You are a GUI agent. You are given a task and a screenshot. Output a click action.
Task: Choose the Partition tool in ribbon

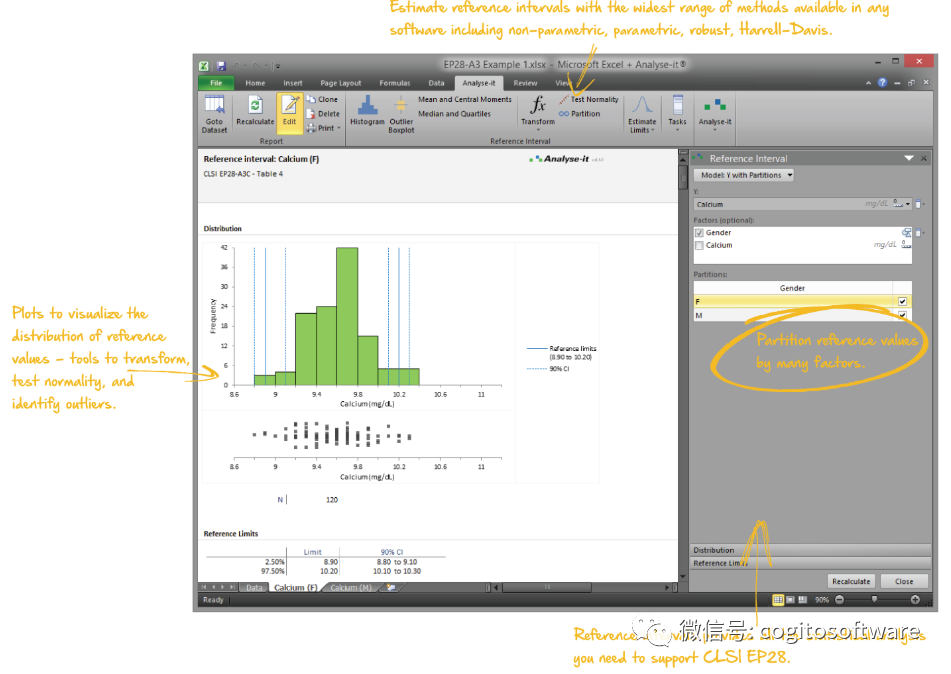(x=580, y=113)
